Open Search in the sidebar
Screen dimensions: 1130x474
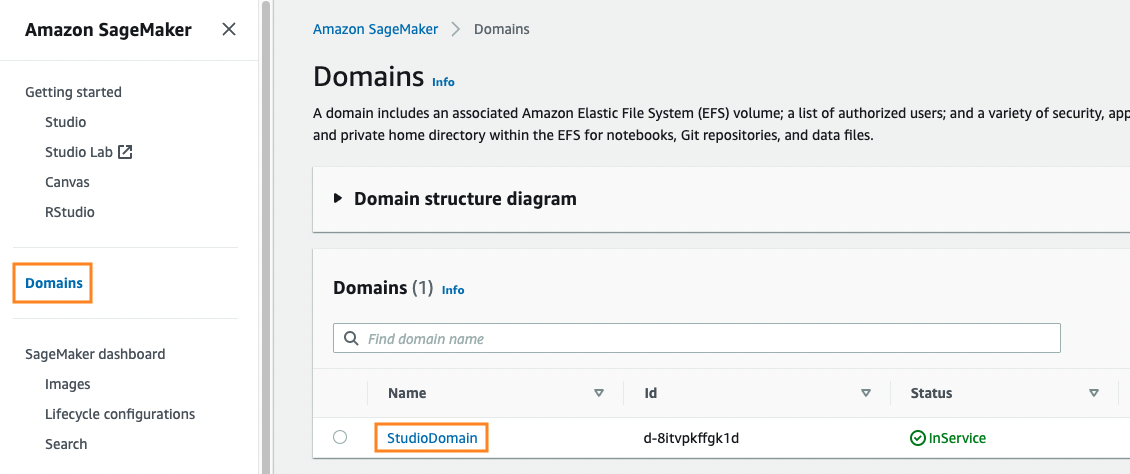[66, 444]
